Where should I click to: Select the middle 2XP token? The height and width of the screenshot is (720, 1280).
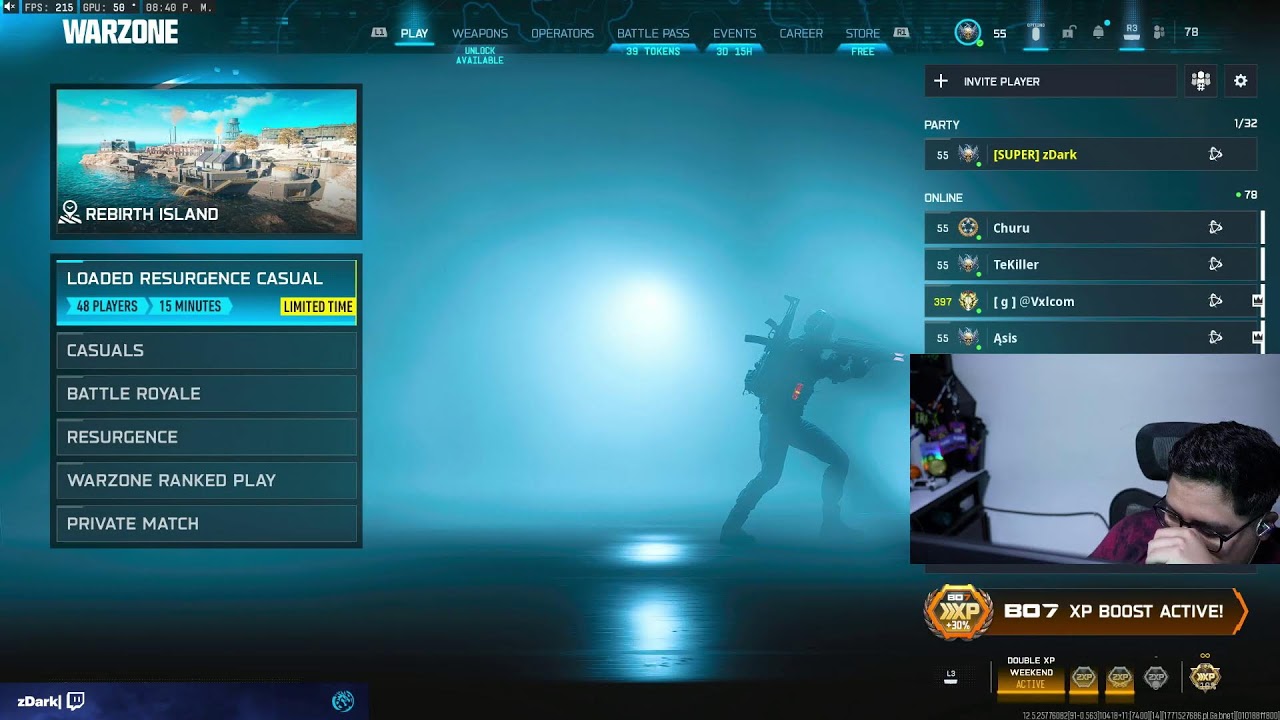[1120, 677]
